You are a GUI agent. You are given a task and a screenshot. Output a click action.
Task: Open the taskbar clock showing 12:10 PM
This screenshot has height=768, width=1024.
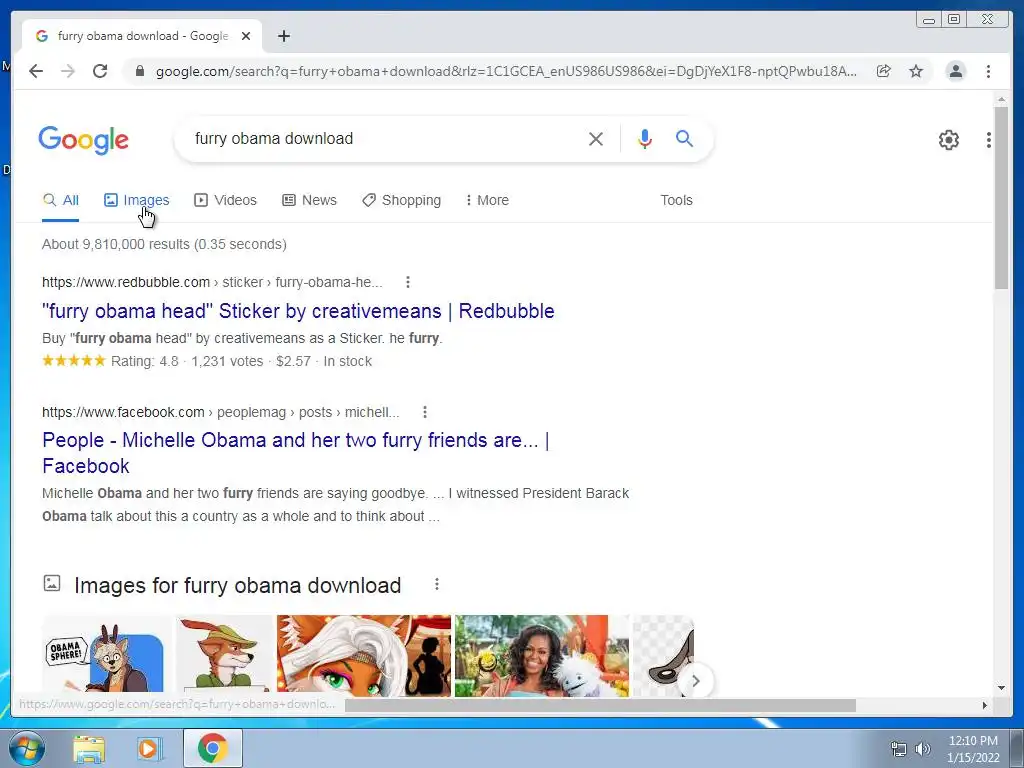point(973,749)
